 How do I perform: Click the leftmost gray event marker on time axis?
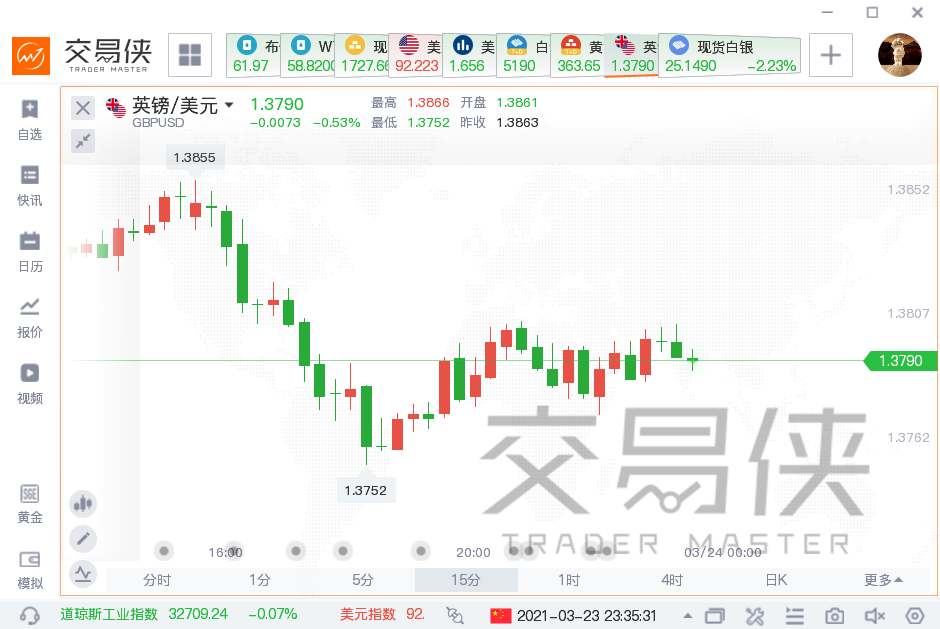point(164,550)
